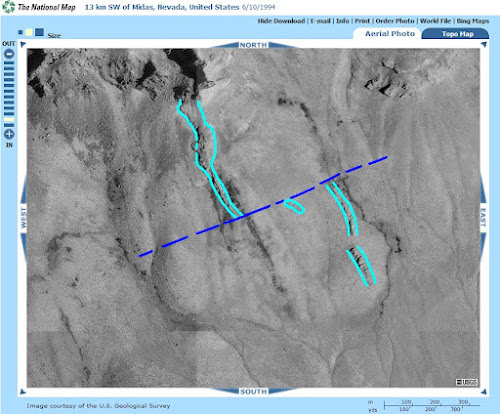
Task: Click the '13 km SW of Midas, Nevada' title
Action: [x=162, y=7]
